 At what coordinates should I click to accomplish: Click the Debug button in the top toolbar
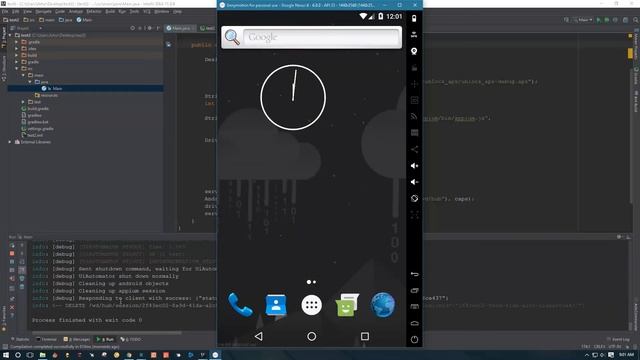(607, 20)
